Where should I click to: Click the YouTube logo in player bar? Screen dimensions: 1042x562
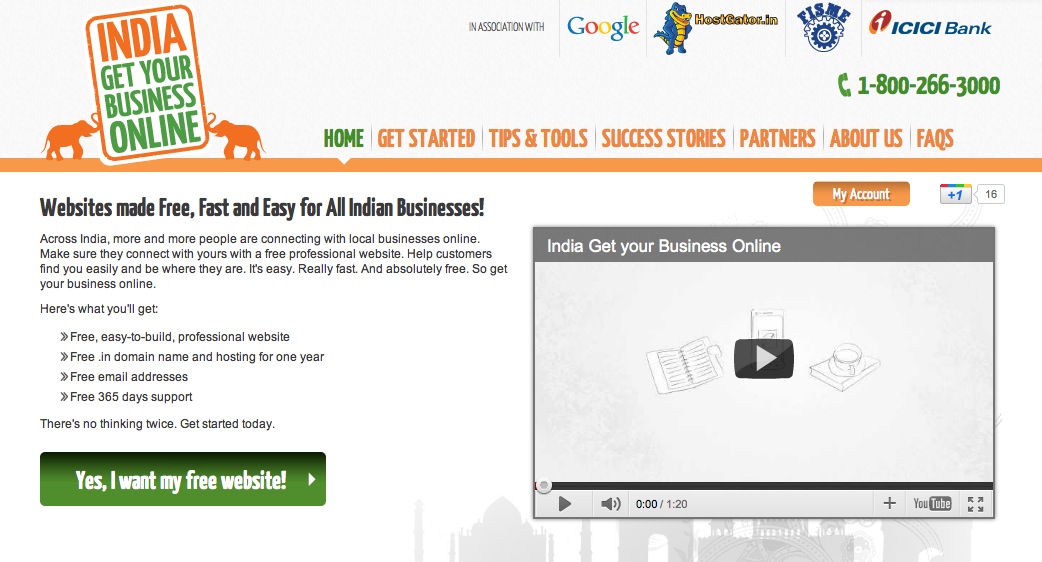pyautogui.click(x=932, y=504)
